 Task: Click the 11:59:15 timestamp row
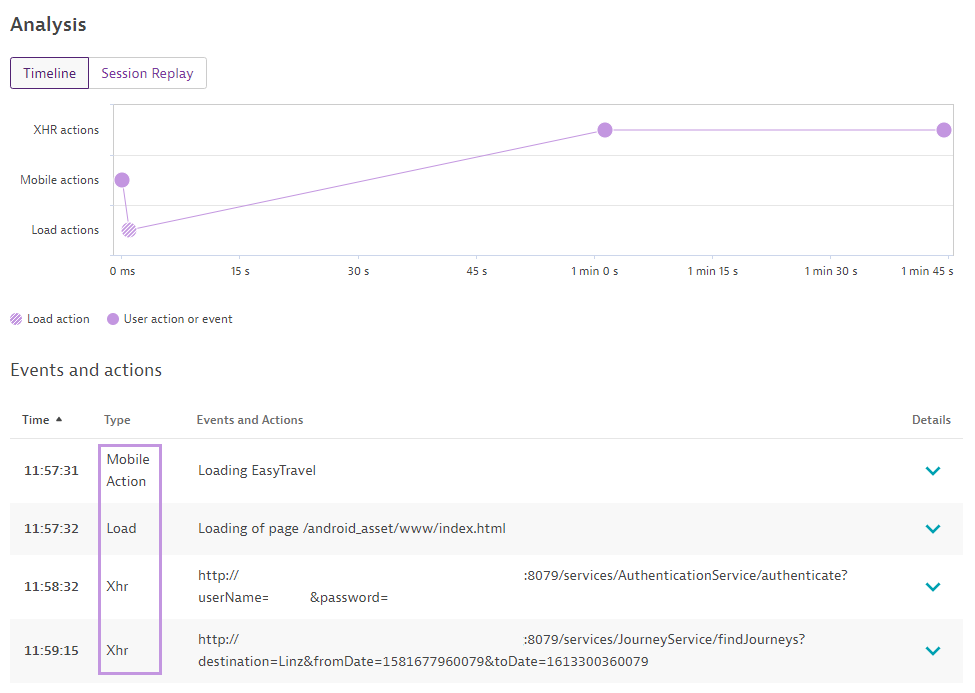51,651
